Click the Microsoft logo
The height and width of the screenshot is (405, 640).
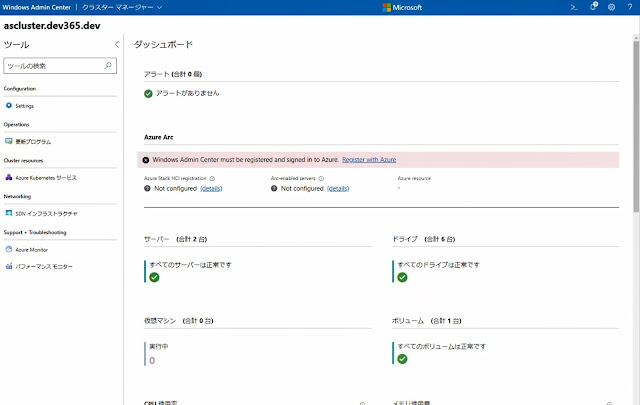tap(402, 7)
